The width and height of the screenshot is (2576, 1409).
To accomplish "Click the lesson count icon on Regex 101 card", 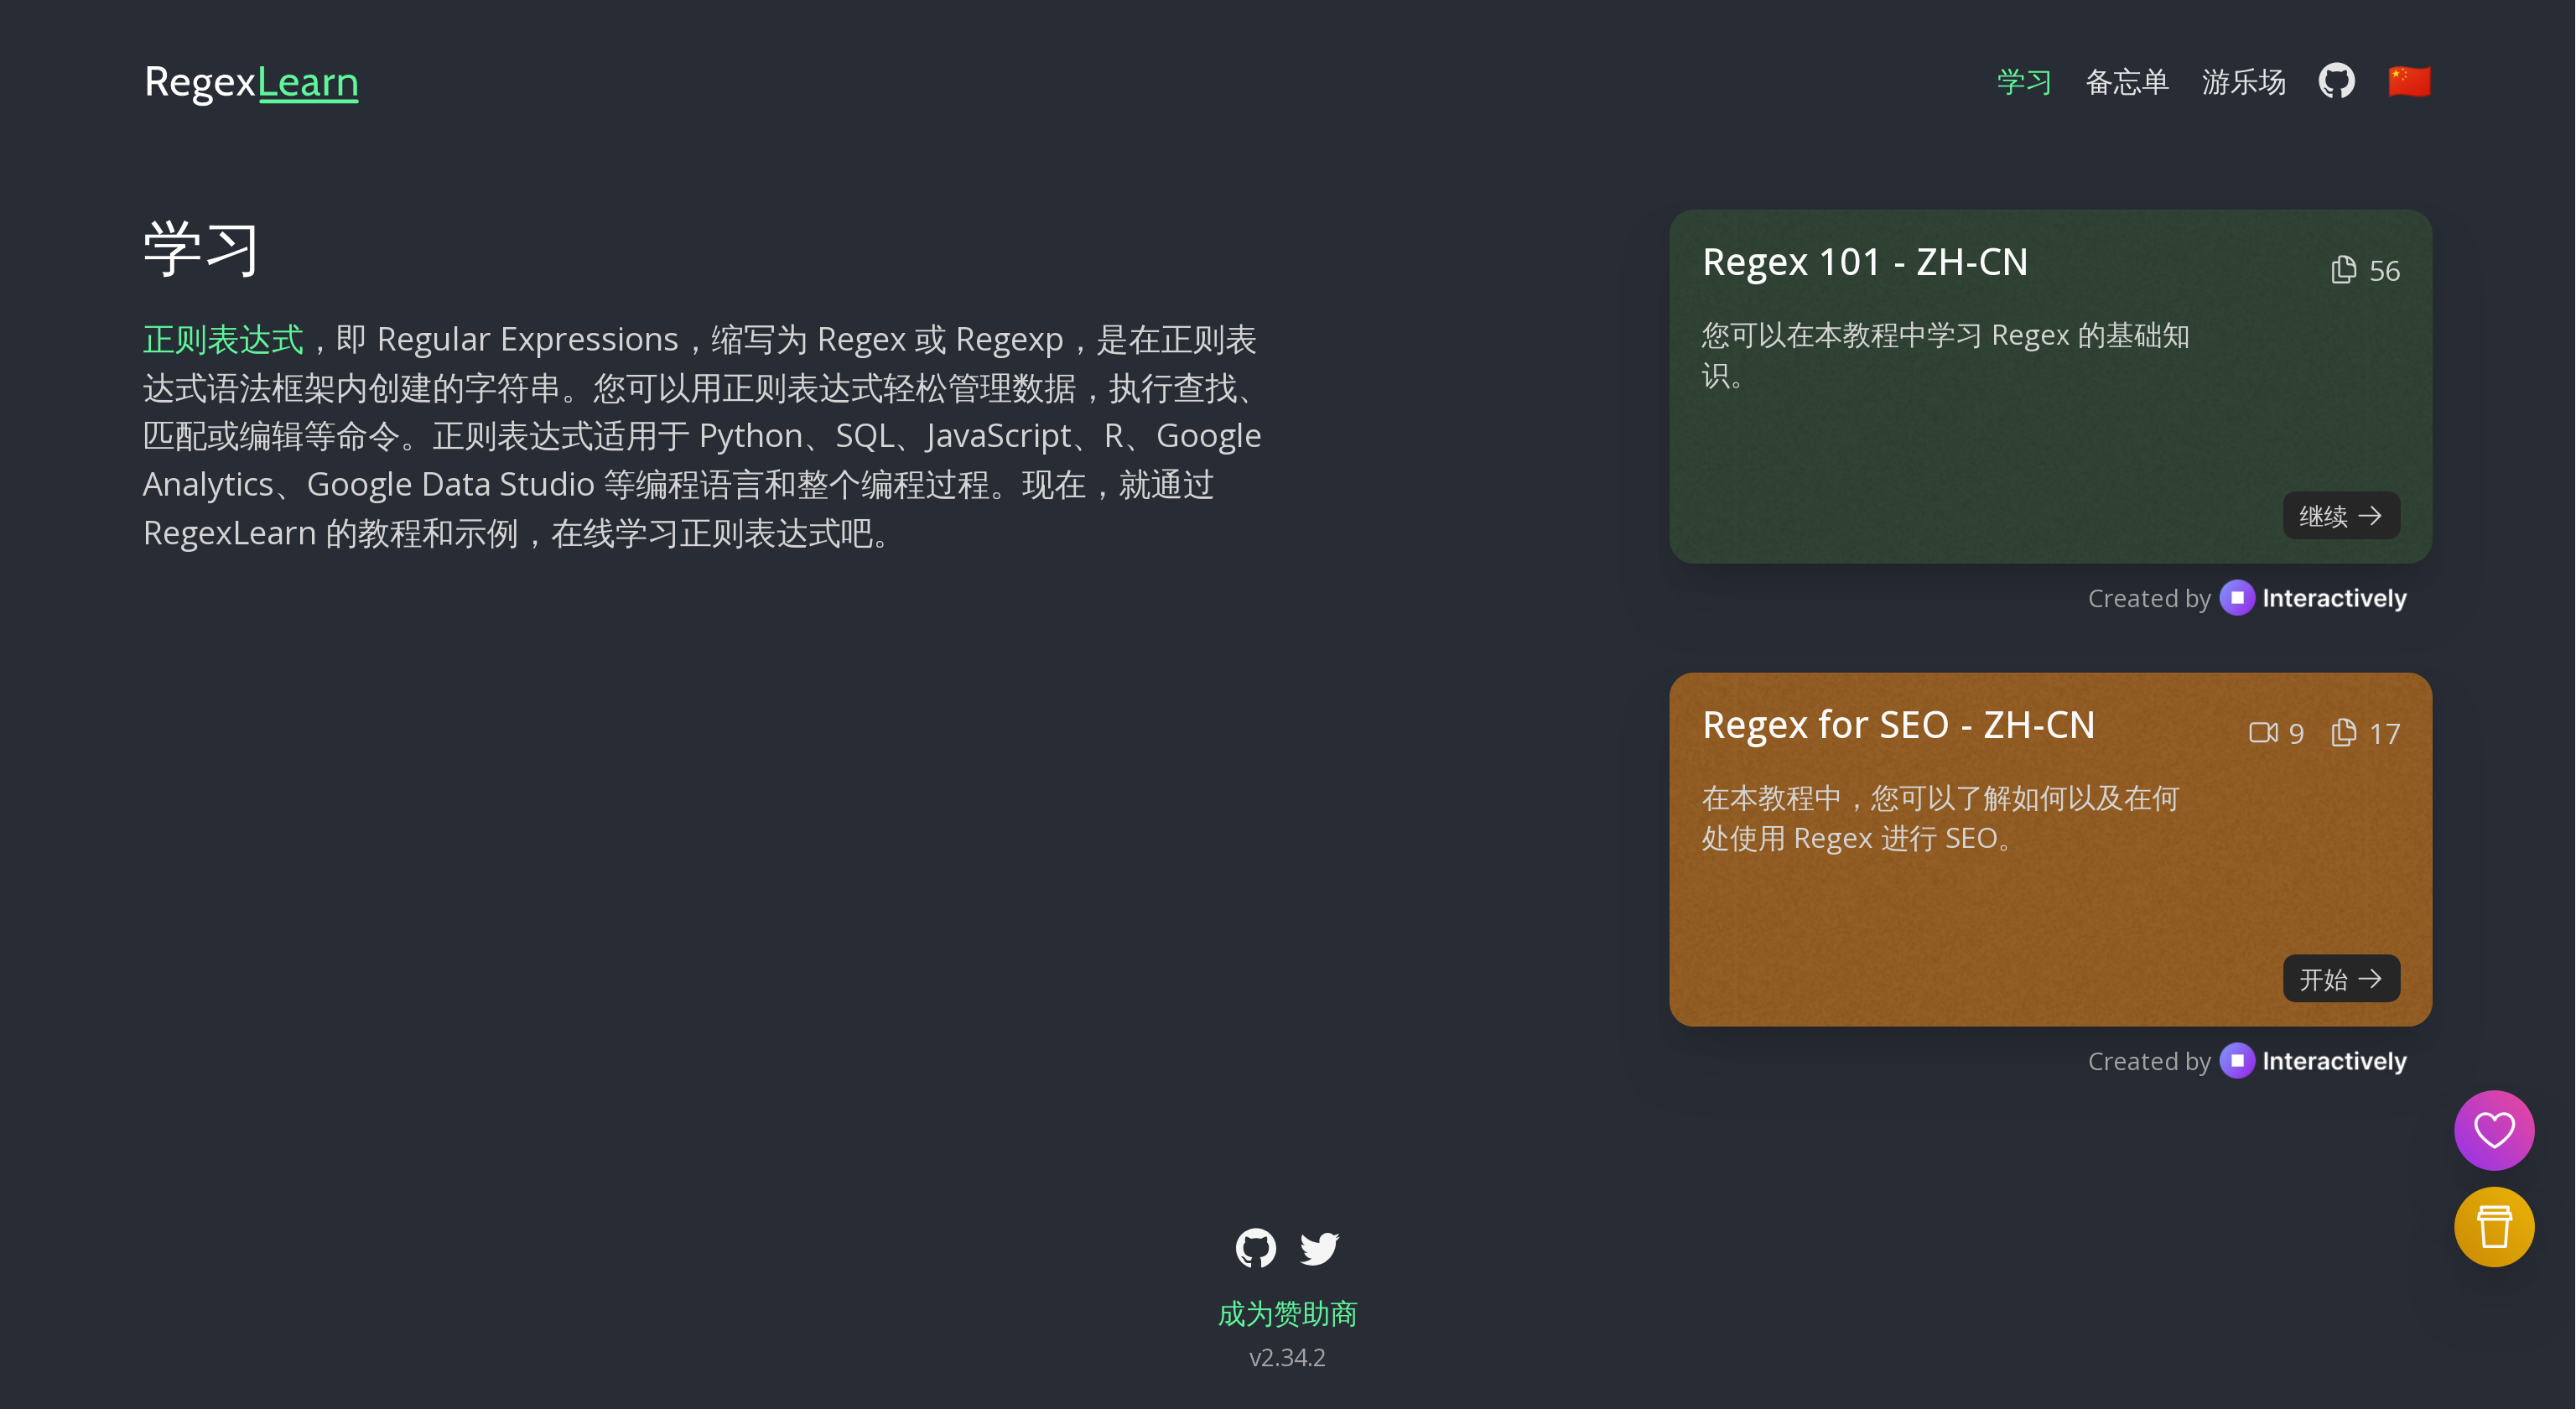I will tap(2343, 270).
